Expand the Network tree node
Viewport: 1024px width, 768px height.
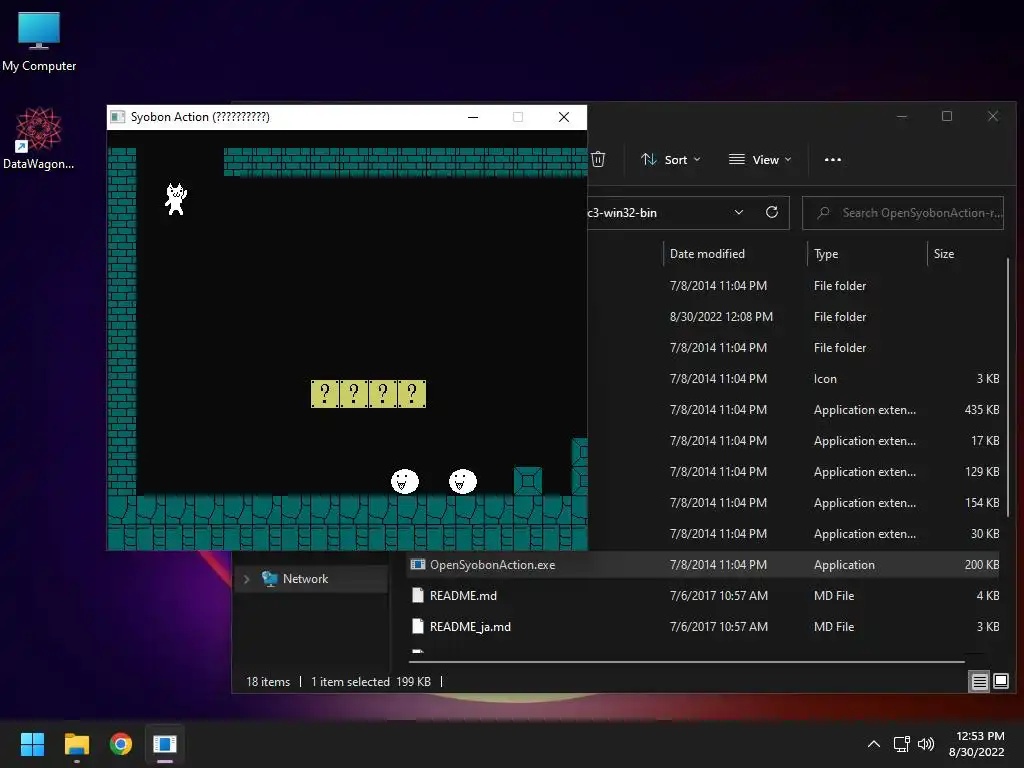point(246,579)
